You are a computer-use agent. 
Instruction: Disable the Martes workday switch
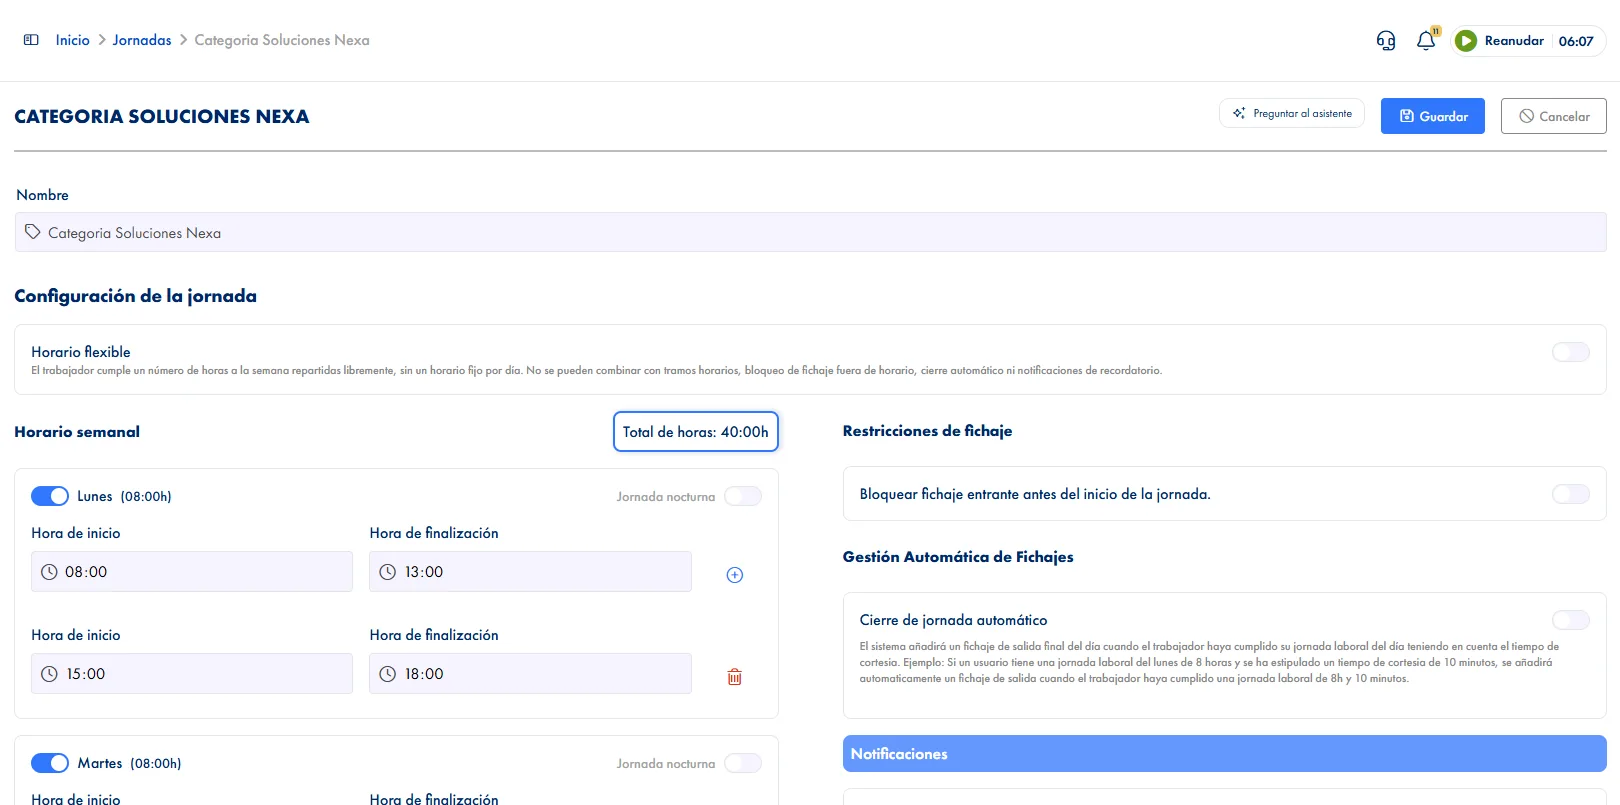click(x=50, y=763)
